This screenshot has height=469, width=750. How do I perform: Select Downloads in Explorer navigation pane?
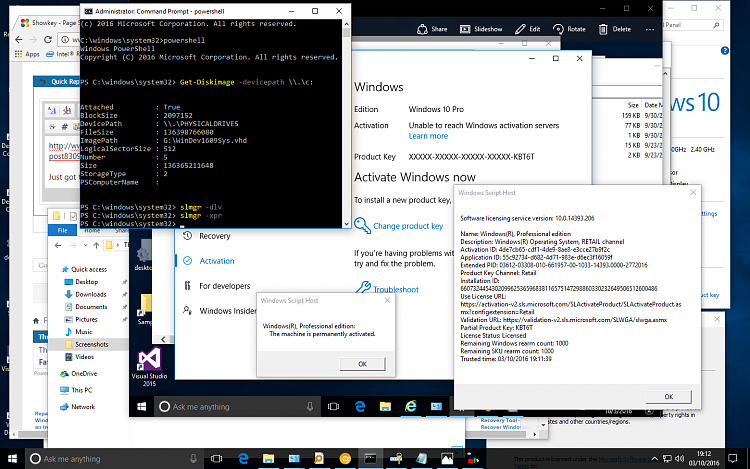click(86, 294)
